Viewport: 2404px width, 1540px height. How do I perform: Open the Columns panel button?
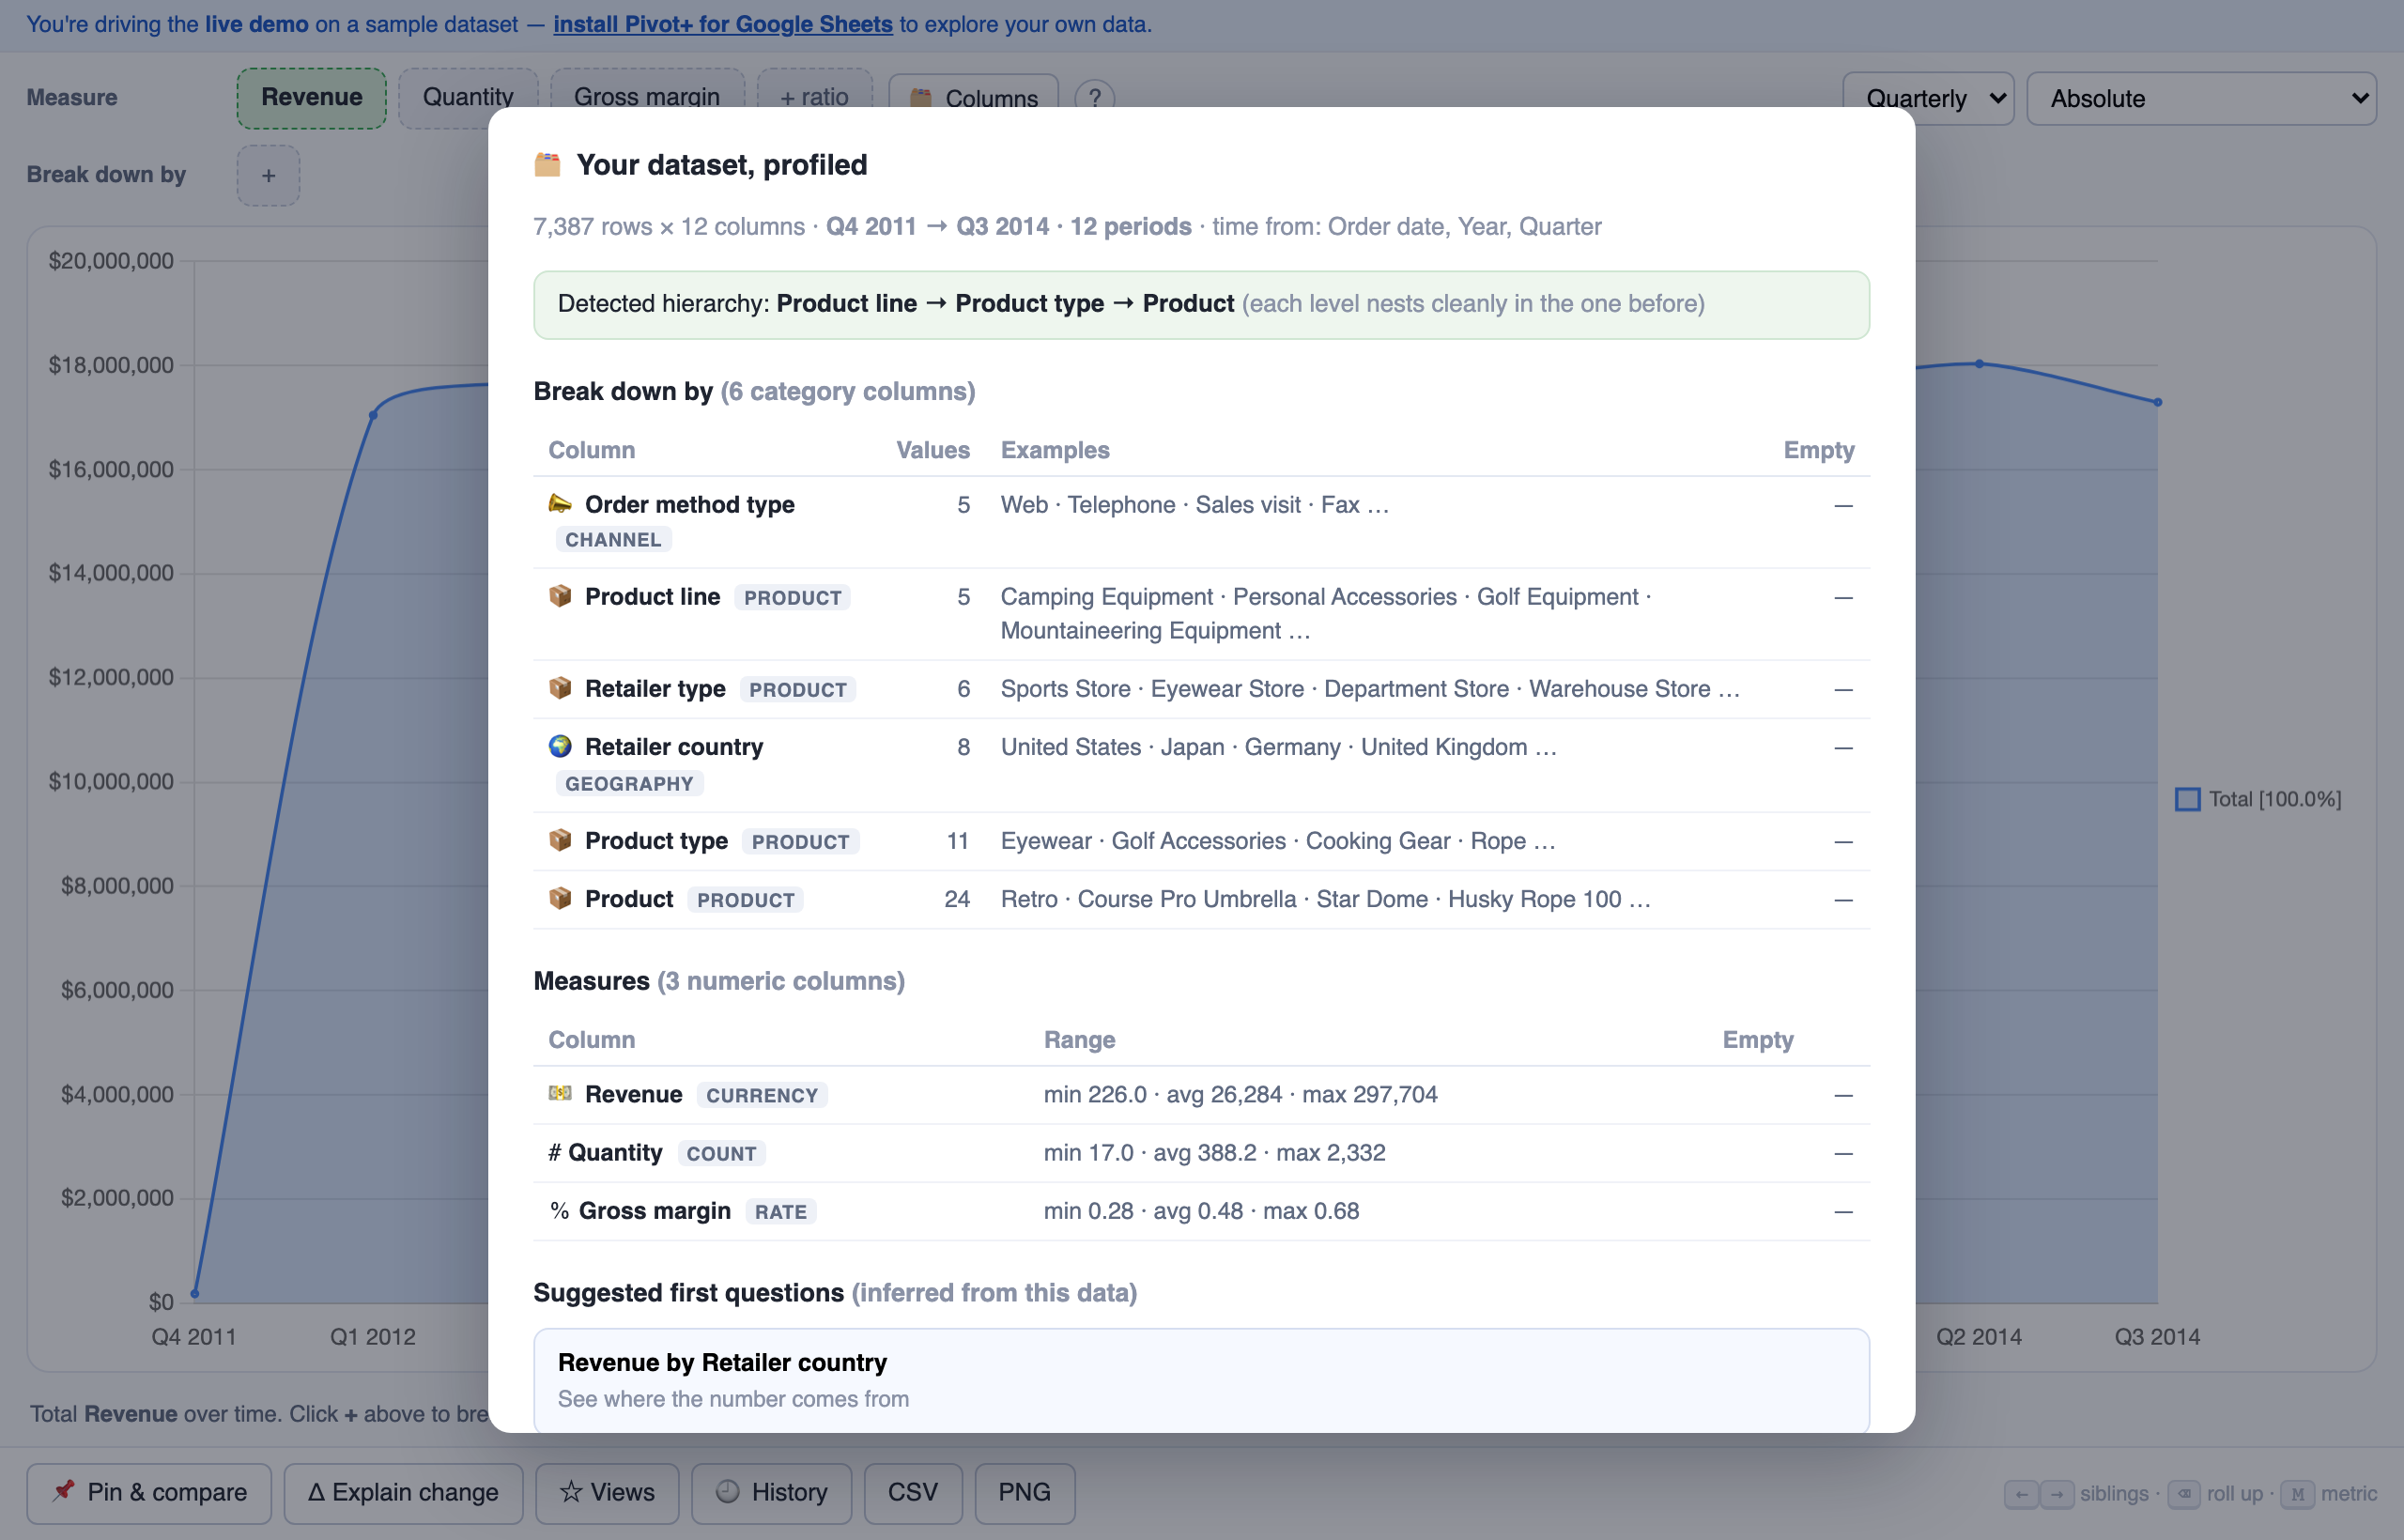pos(973,98)
